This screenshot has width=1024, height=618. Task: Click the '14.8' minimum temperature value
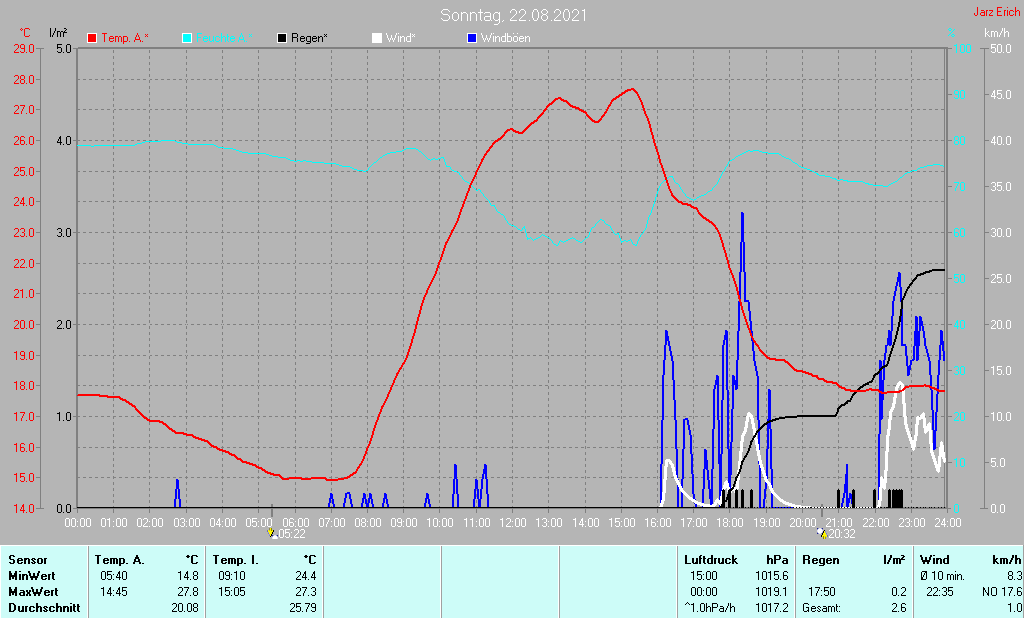click(x=187, y=576)
